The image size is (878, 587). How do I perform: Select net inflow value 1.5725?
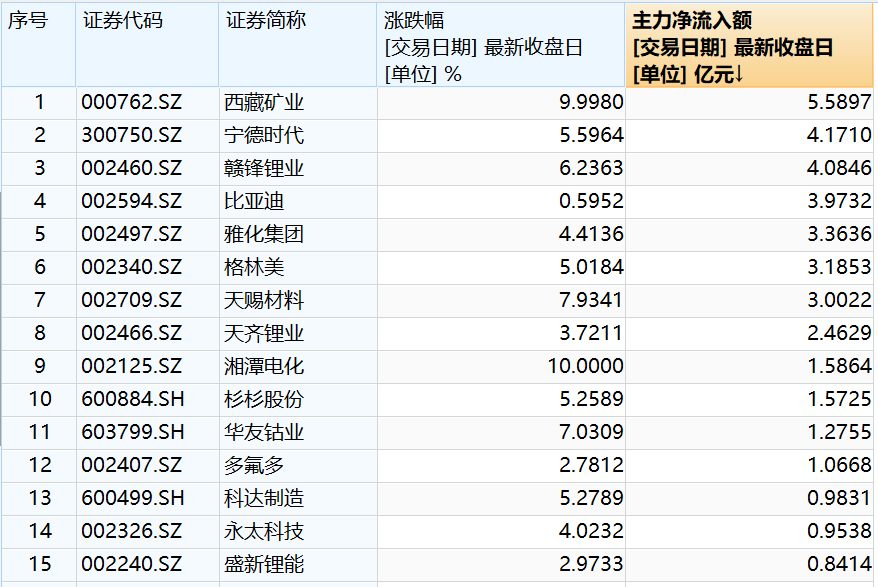pos(839,400)
